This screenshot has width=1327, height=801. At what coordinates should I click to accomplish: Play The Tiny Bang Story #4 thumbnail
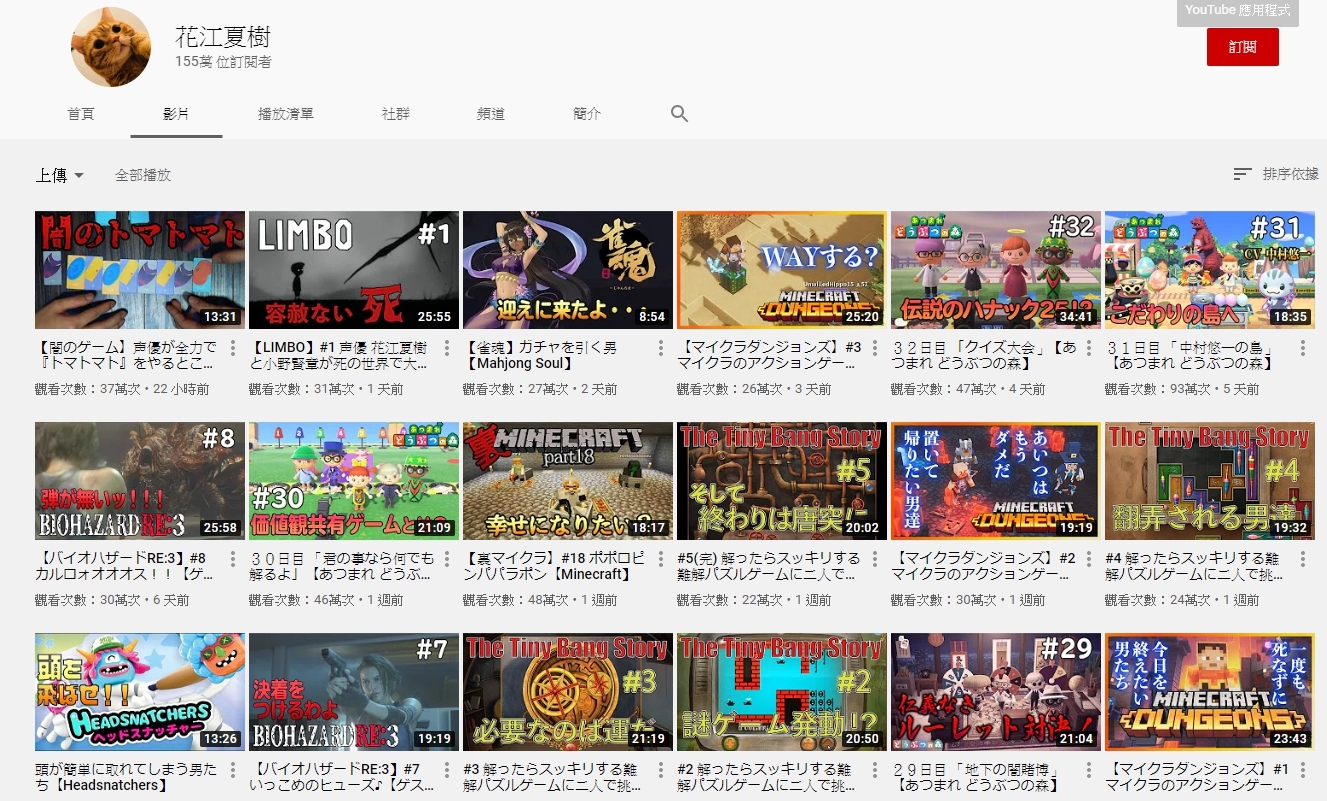[1210, 481]
